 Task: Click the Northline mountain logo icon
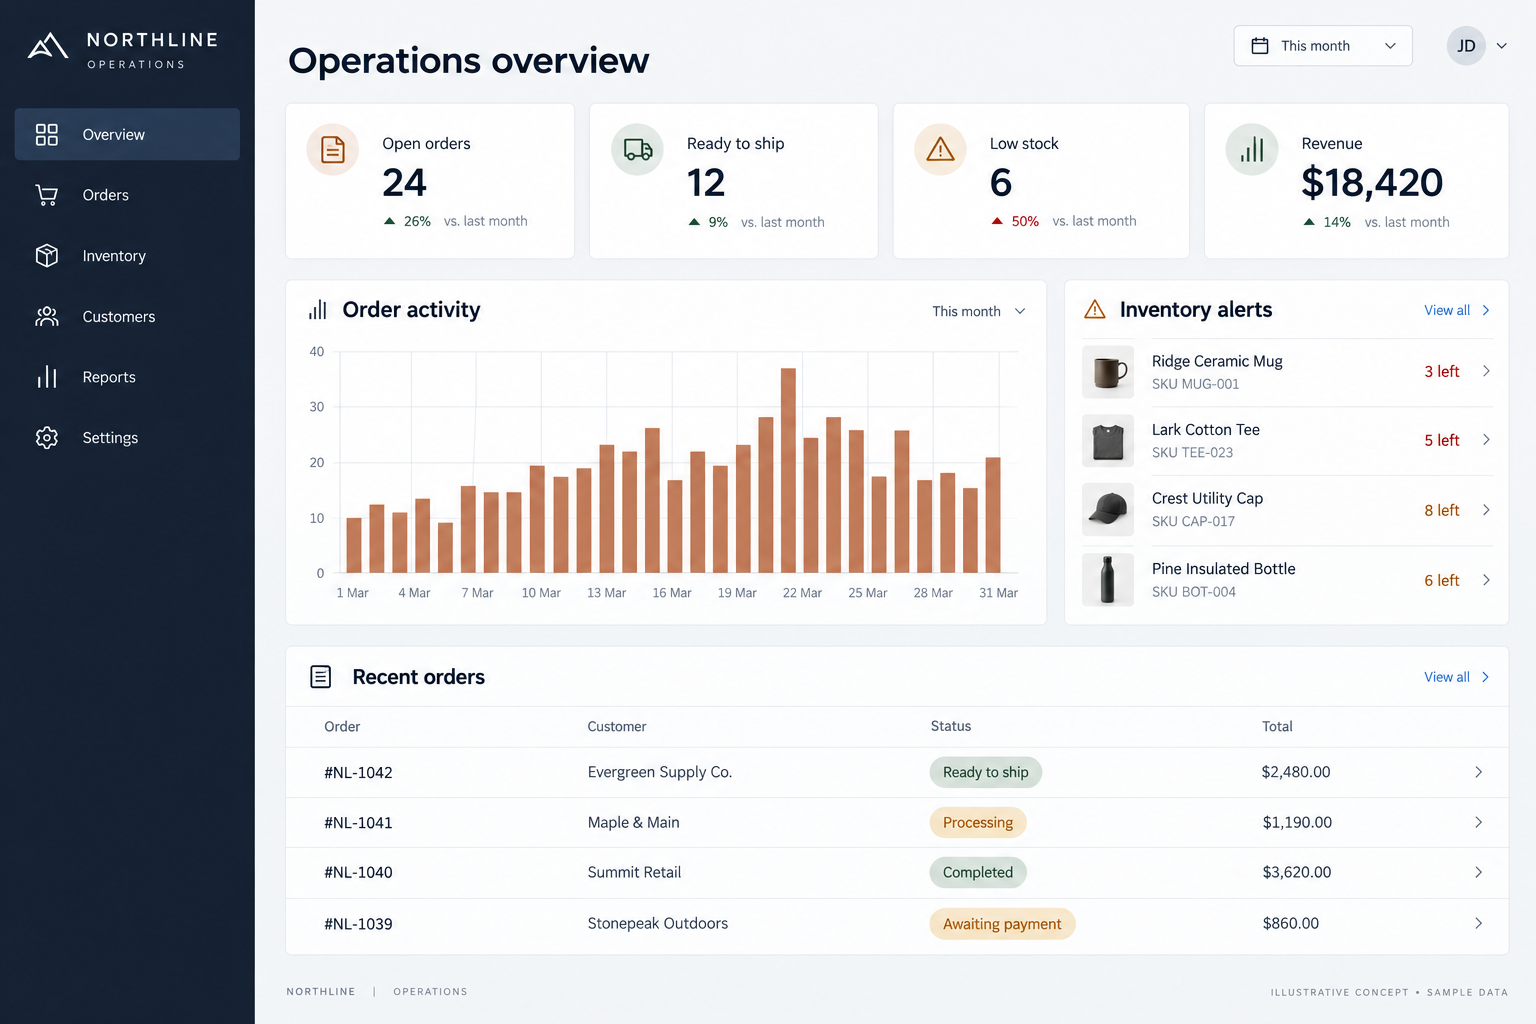click(47, 46)
